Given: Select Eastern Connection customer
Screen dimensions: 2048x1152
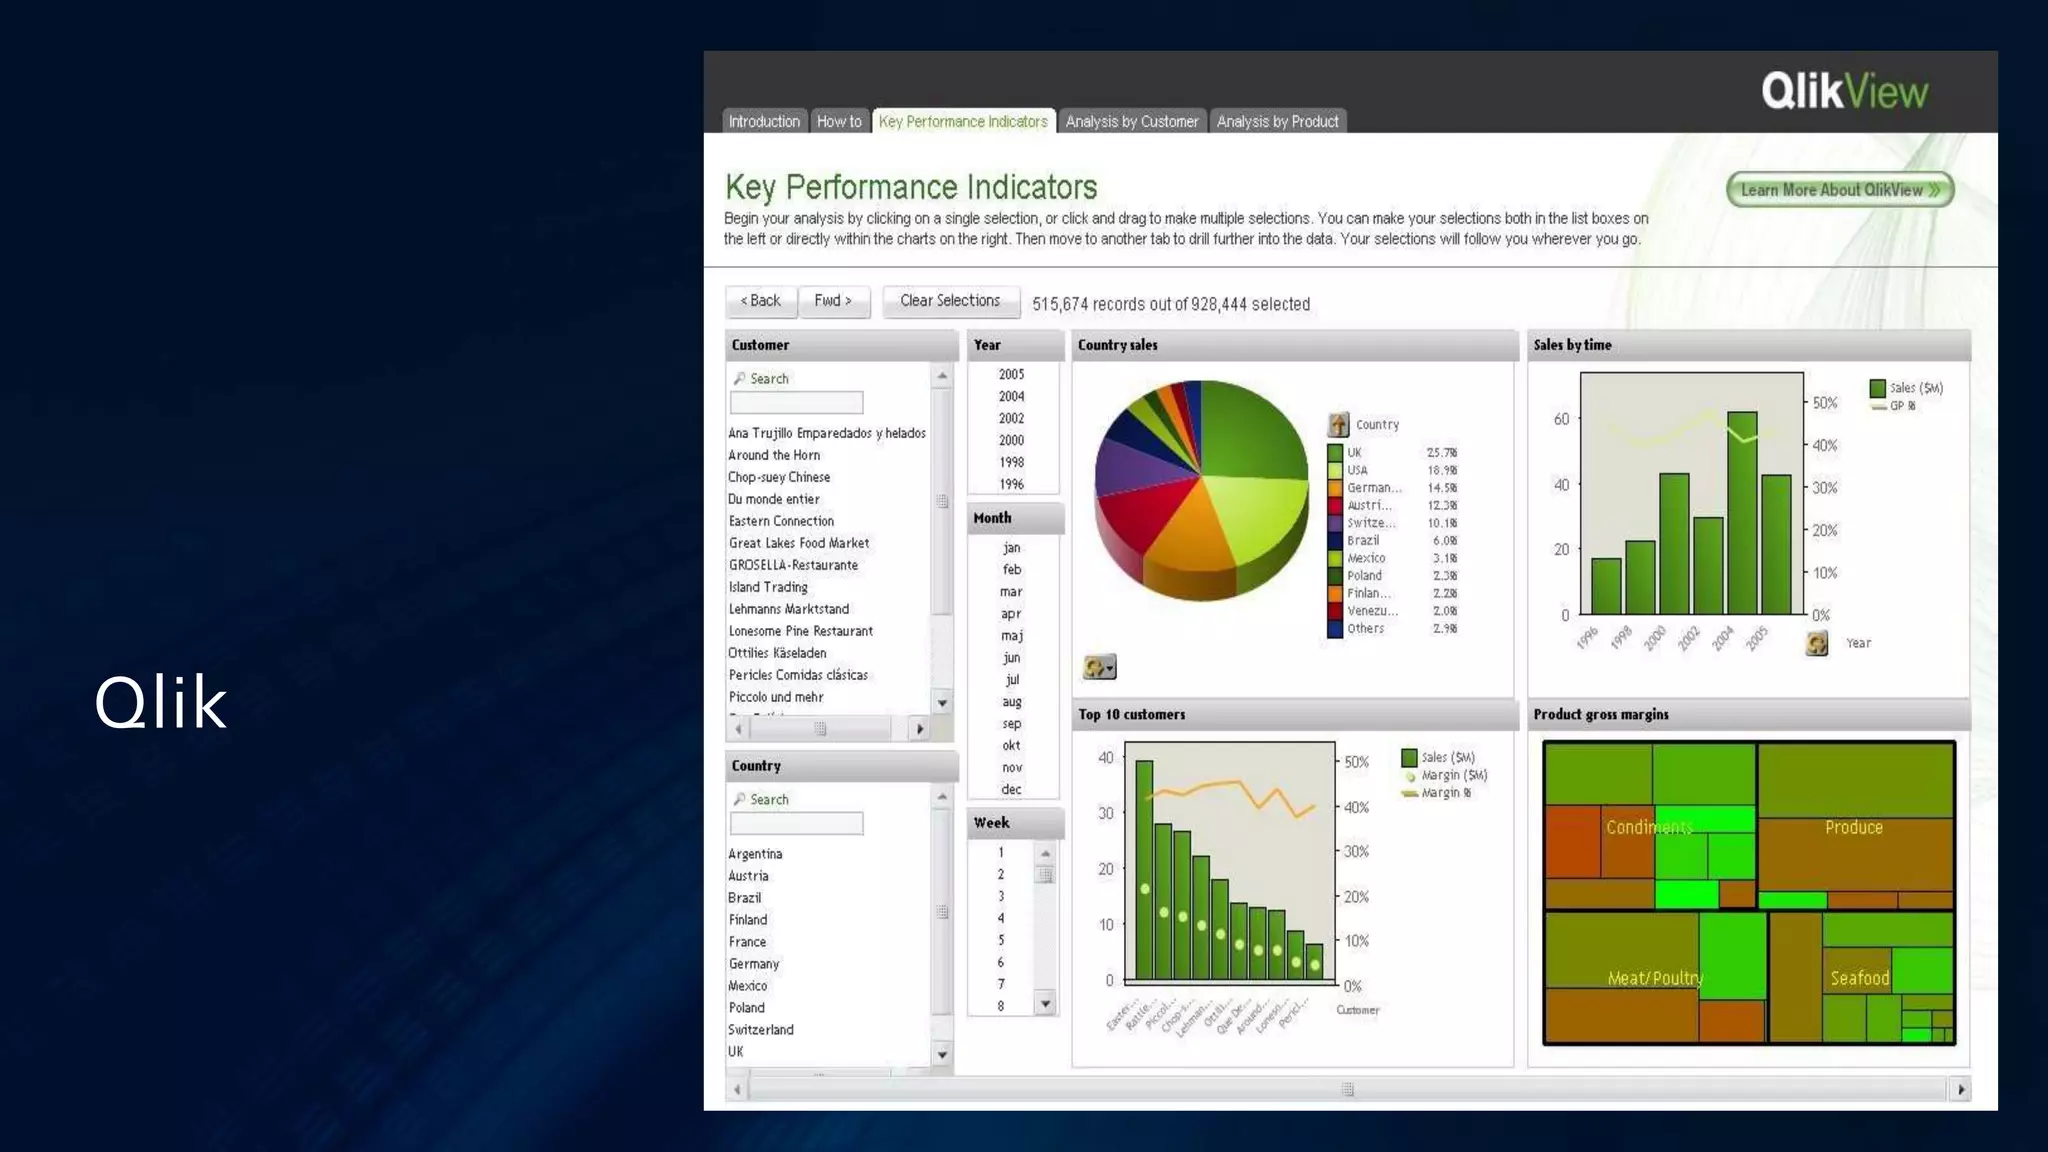Looking at the screenshot, I should pos(781,521).
